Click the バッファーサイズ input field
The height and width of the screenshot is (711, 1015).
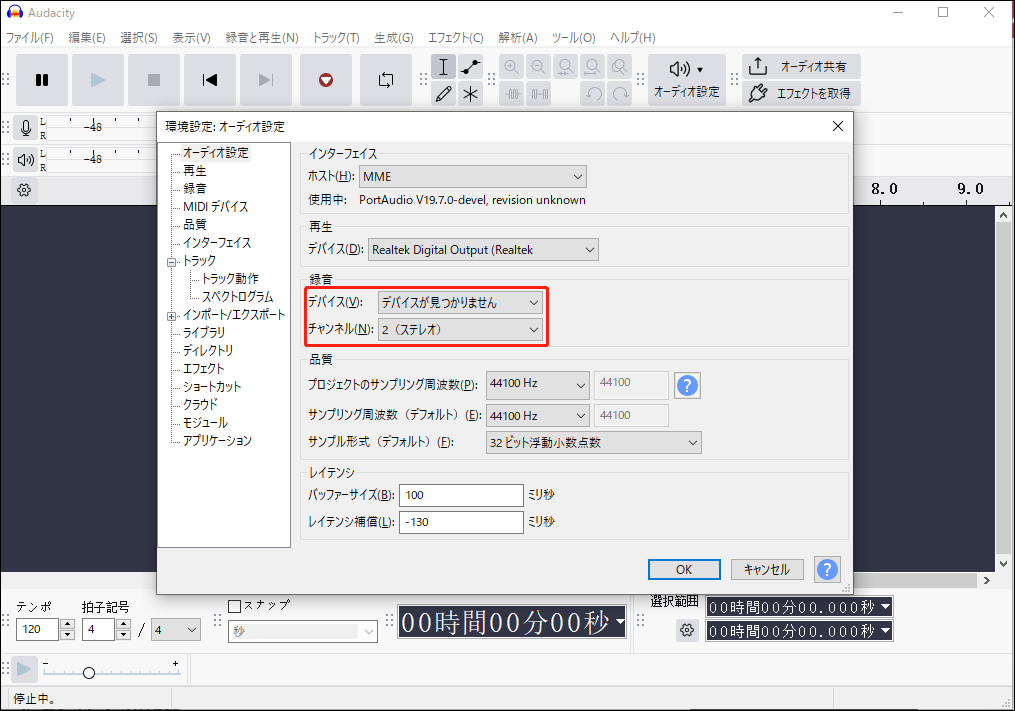pyautogui.click(x=461, y=495)
